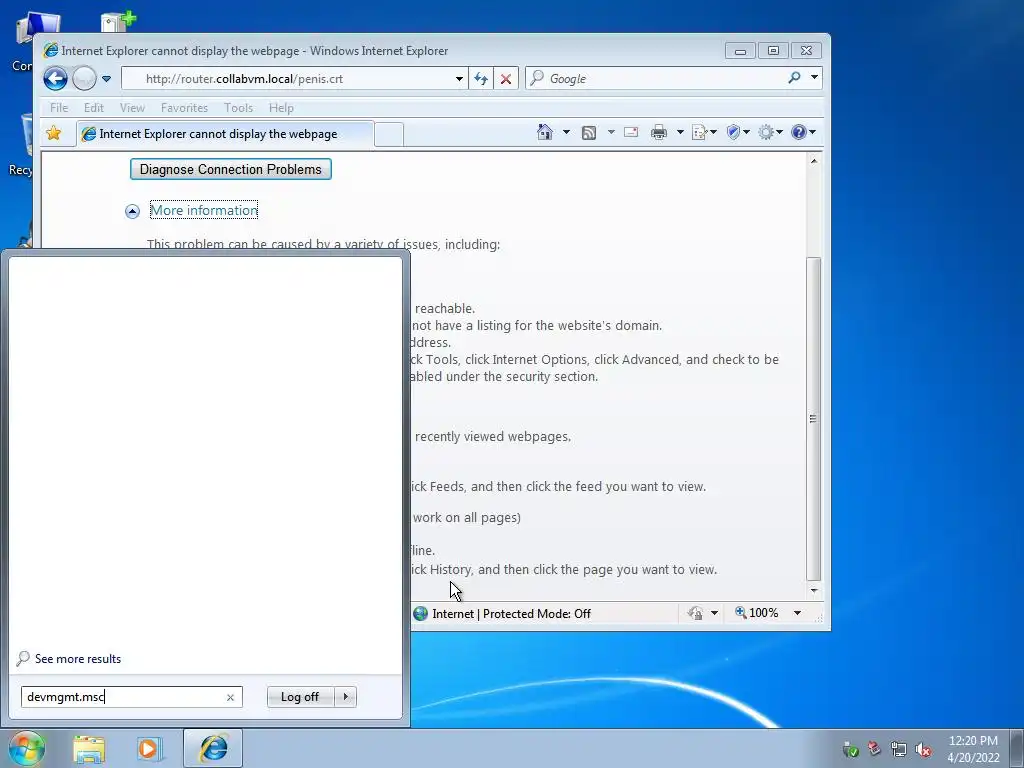Open Favorites Center star icon

[x=54, y=133]
